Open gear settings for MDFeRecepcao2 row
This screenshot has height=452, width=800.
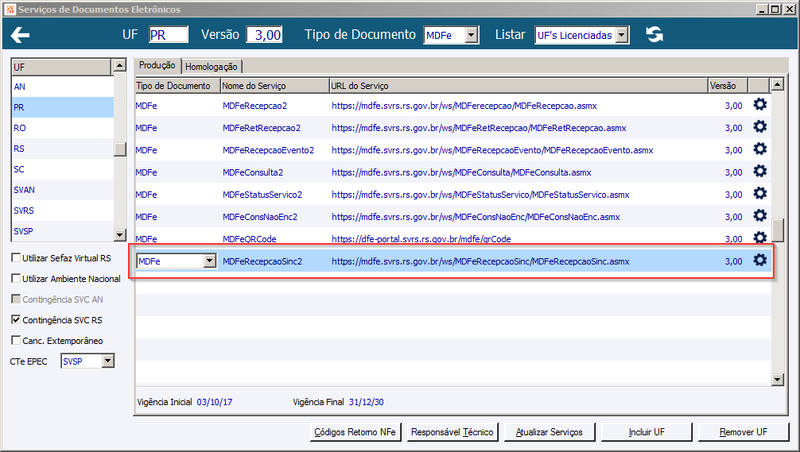760,105
